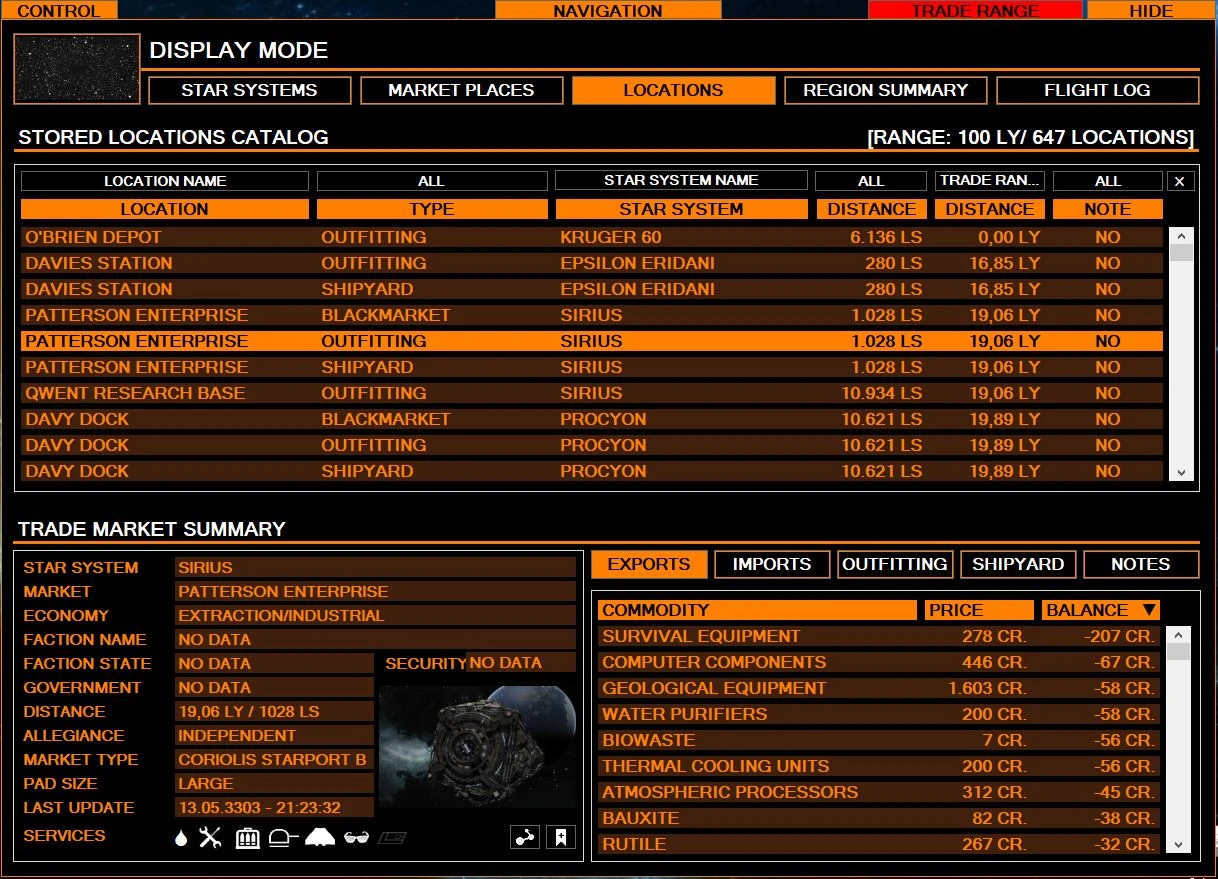Open the SHIPYARD tab in market summary
The width and height of the screenshot is (1218, 879).
[x=1018, y=564]
